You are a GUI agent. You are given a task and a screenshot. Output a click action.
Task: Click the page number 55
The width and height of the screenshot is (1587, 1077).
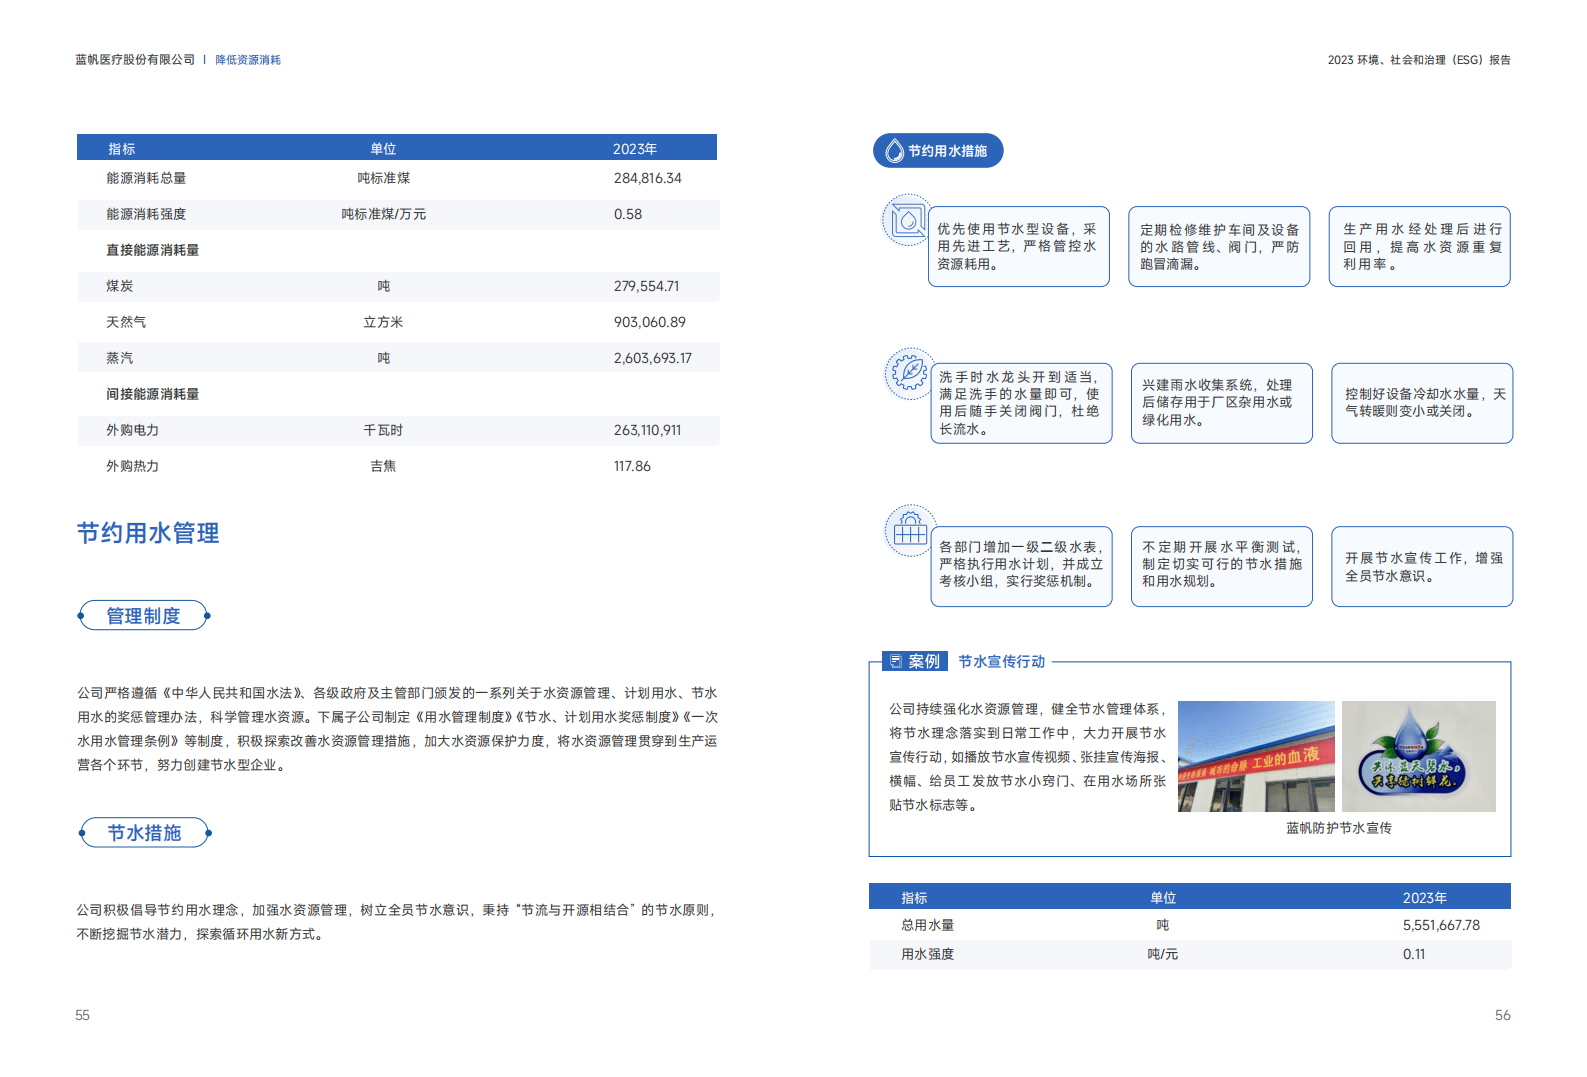click(x=82, y=1015)
